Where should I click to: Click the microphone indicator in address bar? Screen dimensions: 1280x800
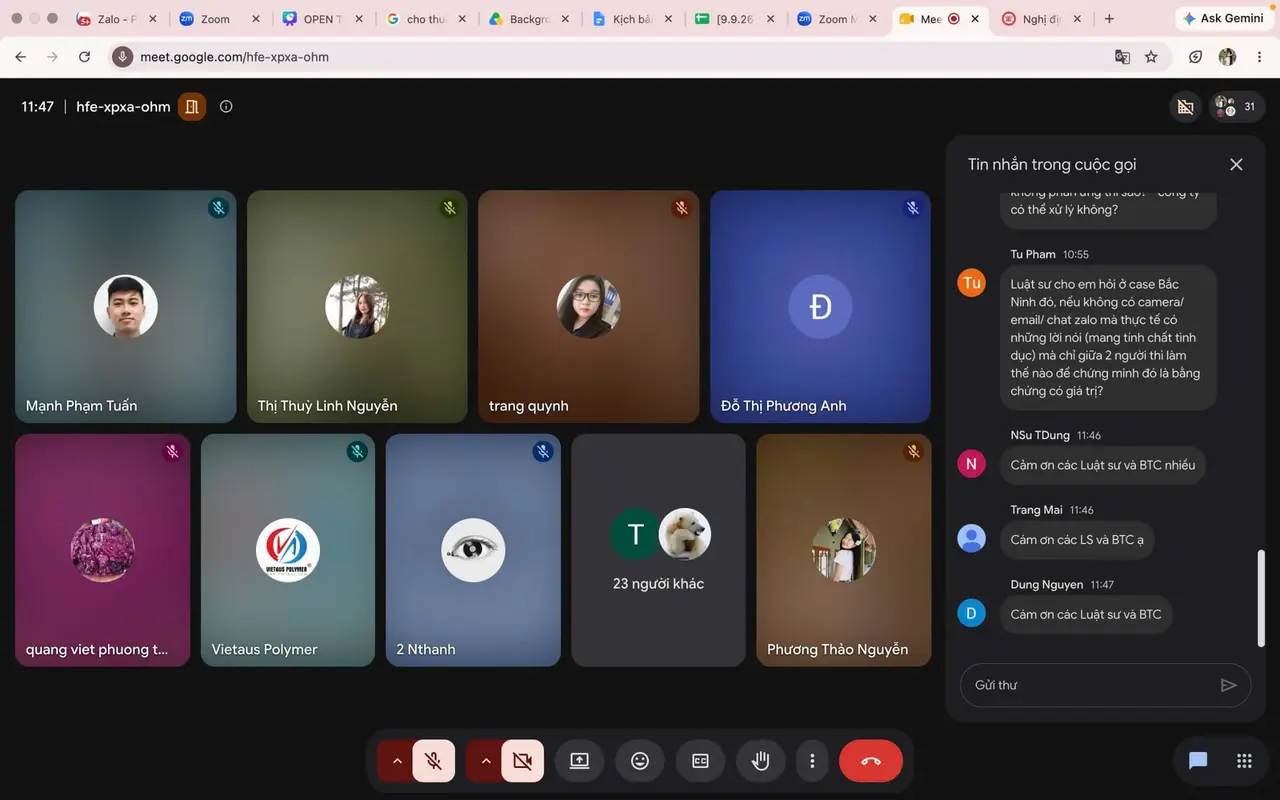[x=122, y=57]
